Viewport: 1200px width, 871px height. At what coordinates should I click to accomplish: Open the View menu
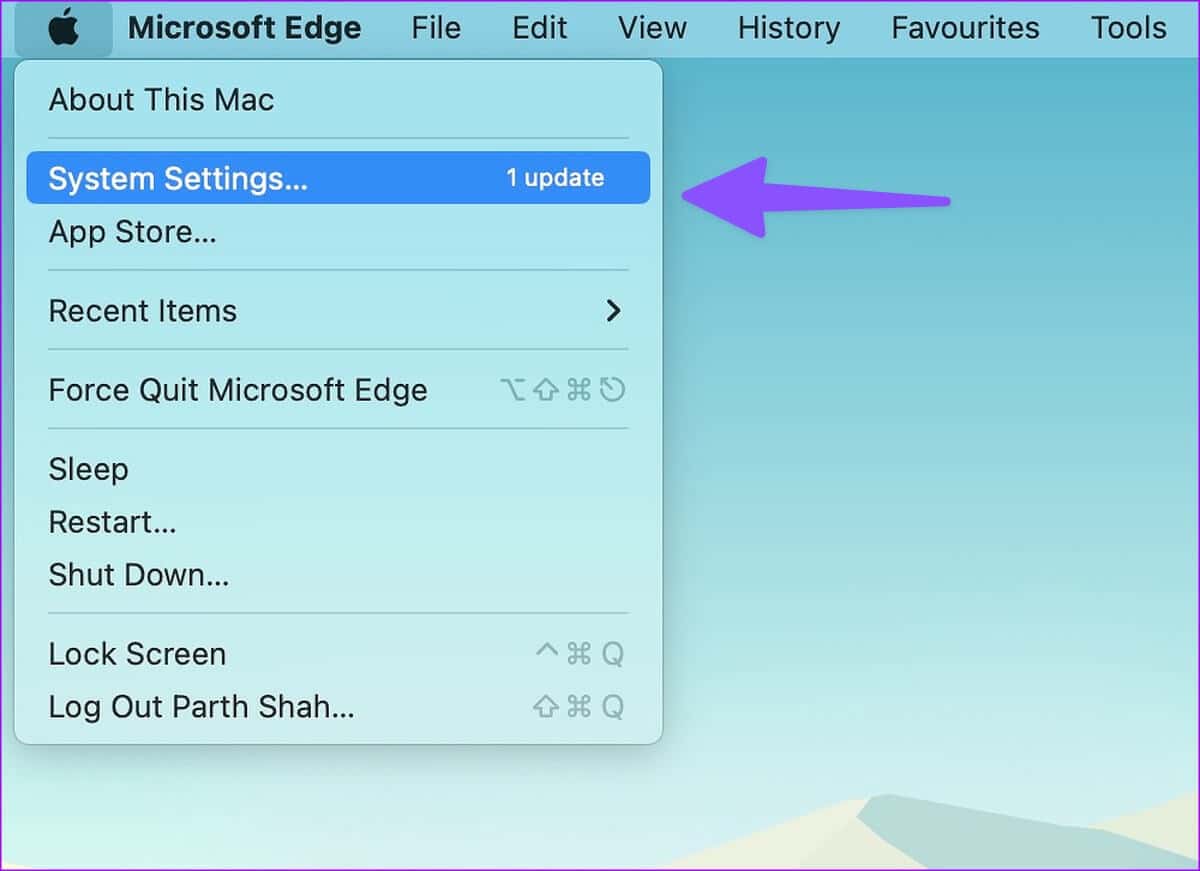(x=652, y=28)
